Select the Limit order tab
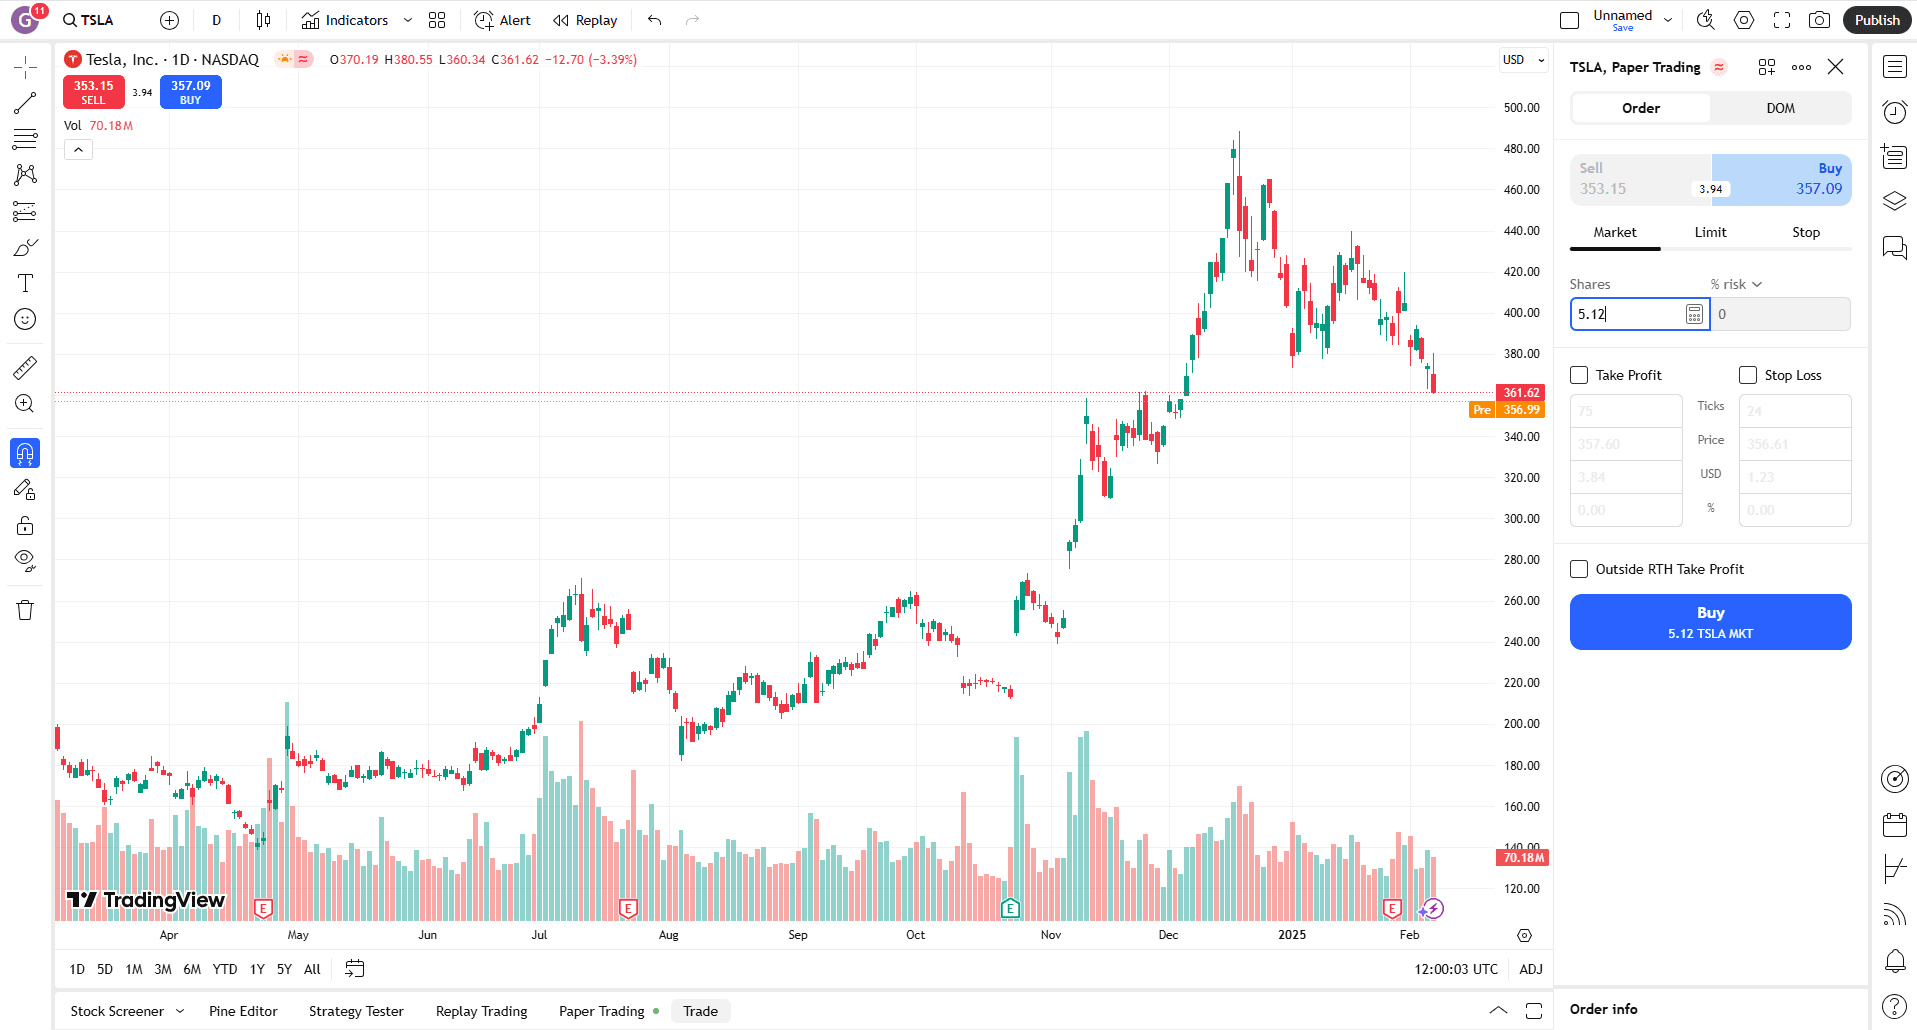The width and height of the screenshot is (1917, 1030). pos(1709,231)
